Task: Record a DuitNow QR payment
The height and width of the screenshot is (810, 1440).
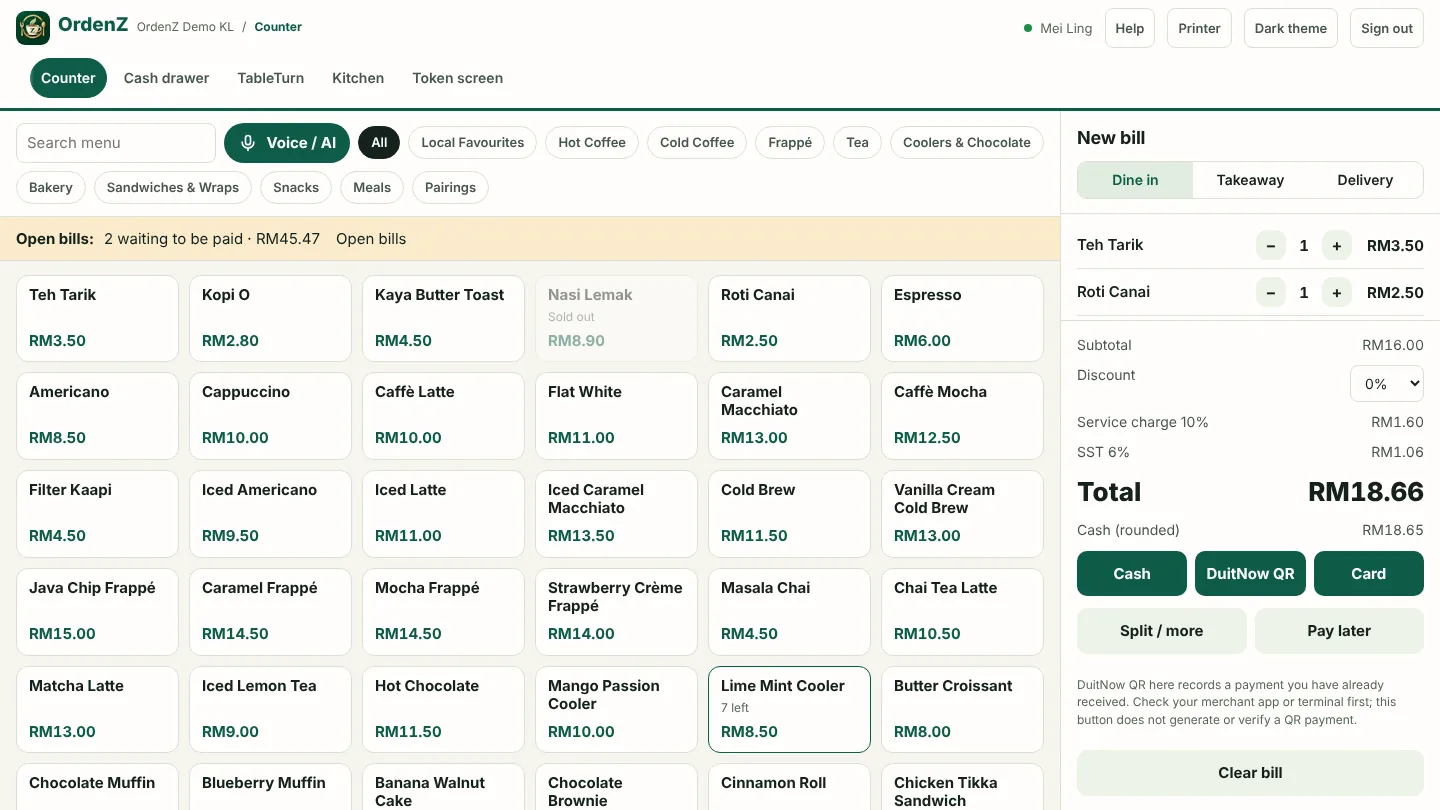Action: (x=1250, y=574)
